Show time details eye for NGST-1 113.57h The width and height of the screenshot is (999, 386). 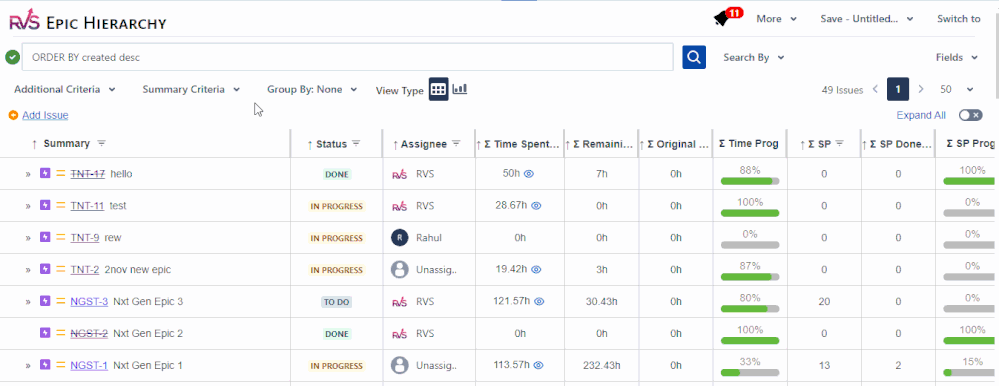tap(539, 365)
